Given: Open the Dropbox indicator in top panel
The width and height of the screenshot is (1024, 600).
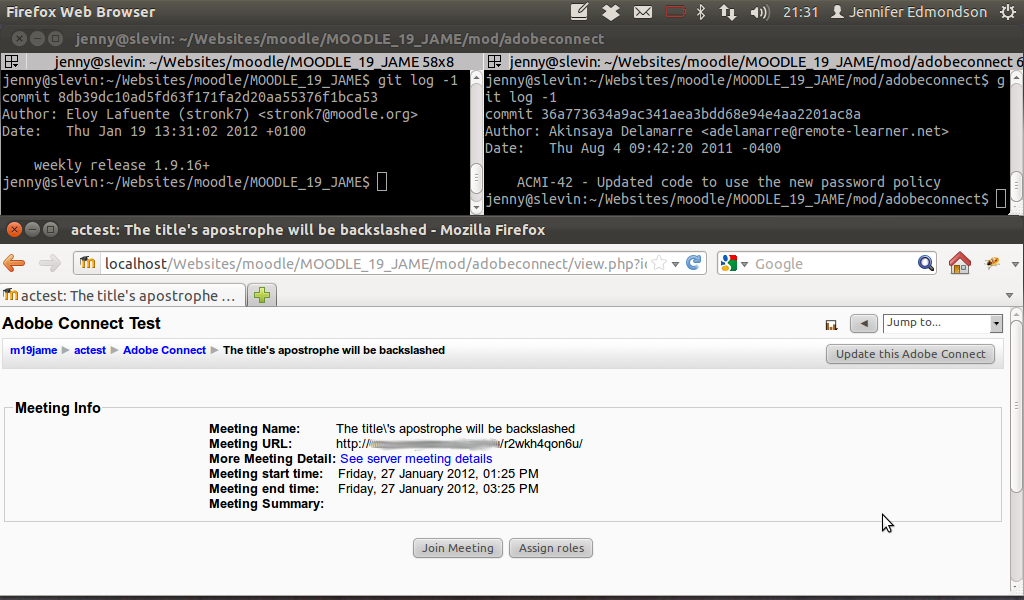Looking at the screenshot, I should click(x=611, y=12).
